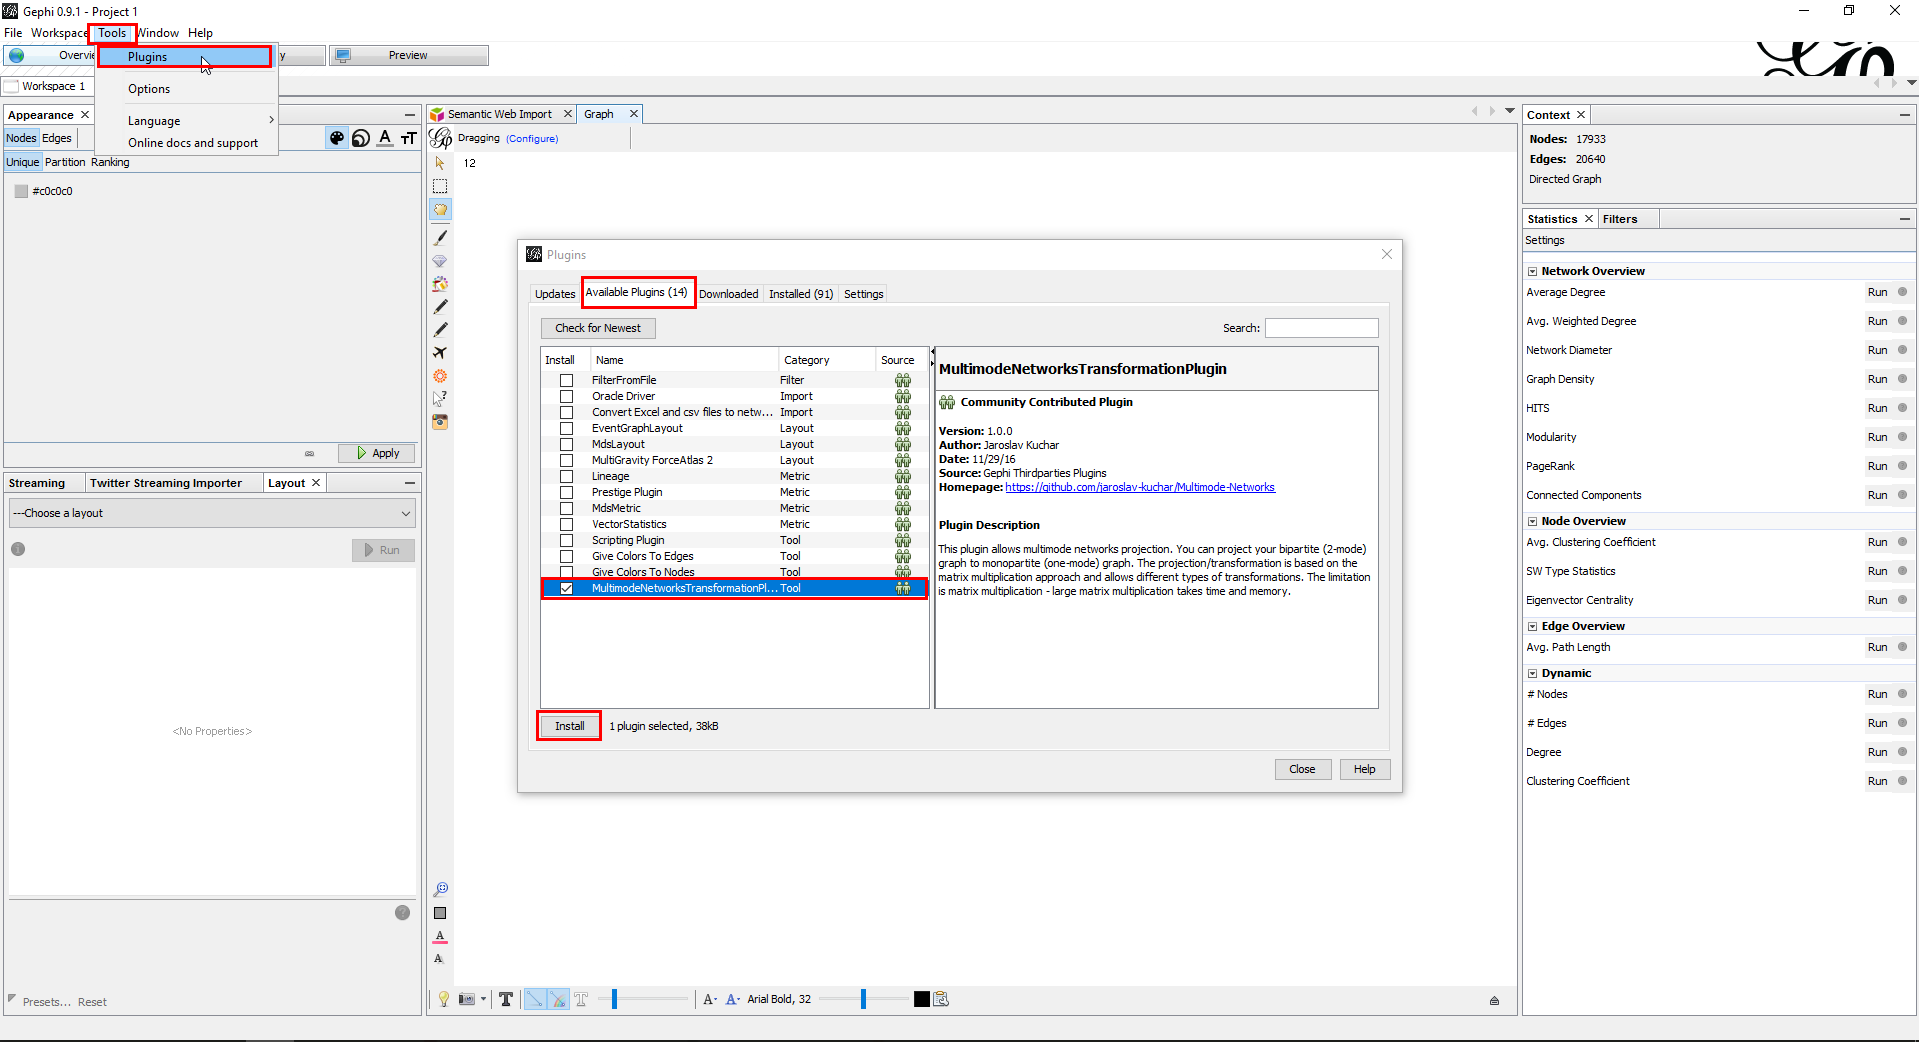Image resolution: width=1919 pixels, height=1042 pixels.
Task: Choose the painter brush tool
Action: coord(440,238)
